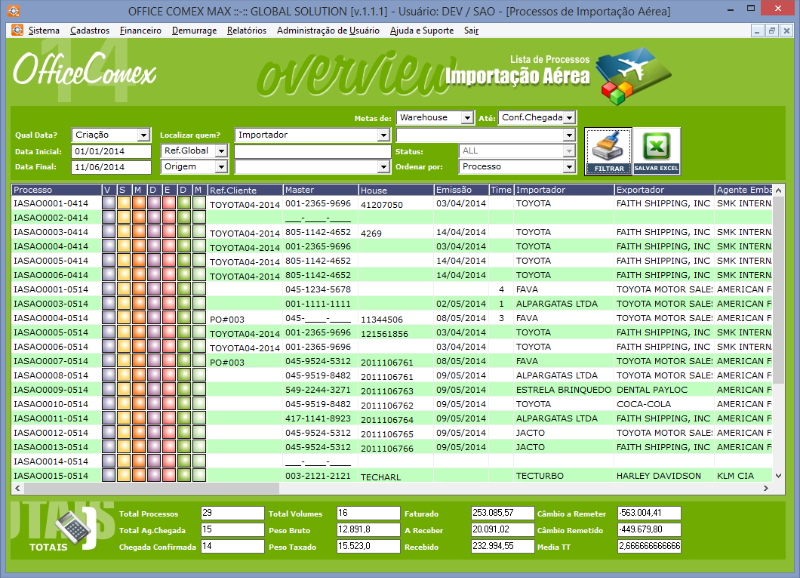Screen dimensions: 800x578
Task: Open Administração de Usuário menu
Action: [x=328, y=31]
